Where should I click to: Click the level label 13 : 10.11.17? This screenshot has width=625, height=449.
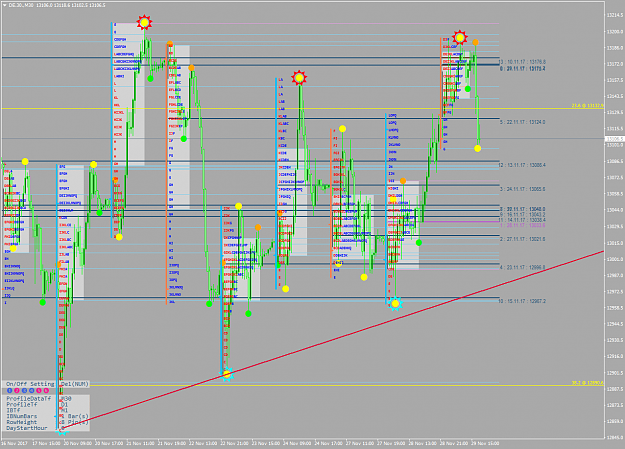(x=522, y=62)
